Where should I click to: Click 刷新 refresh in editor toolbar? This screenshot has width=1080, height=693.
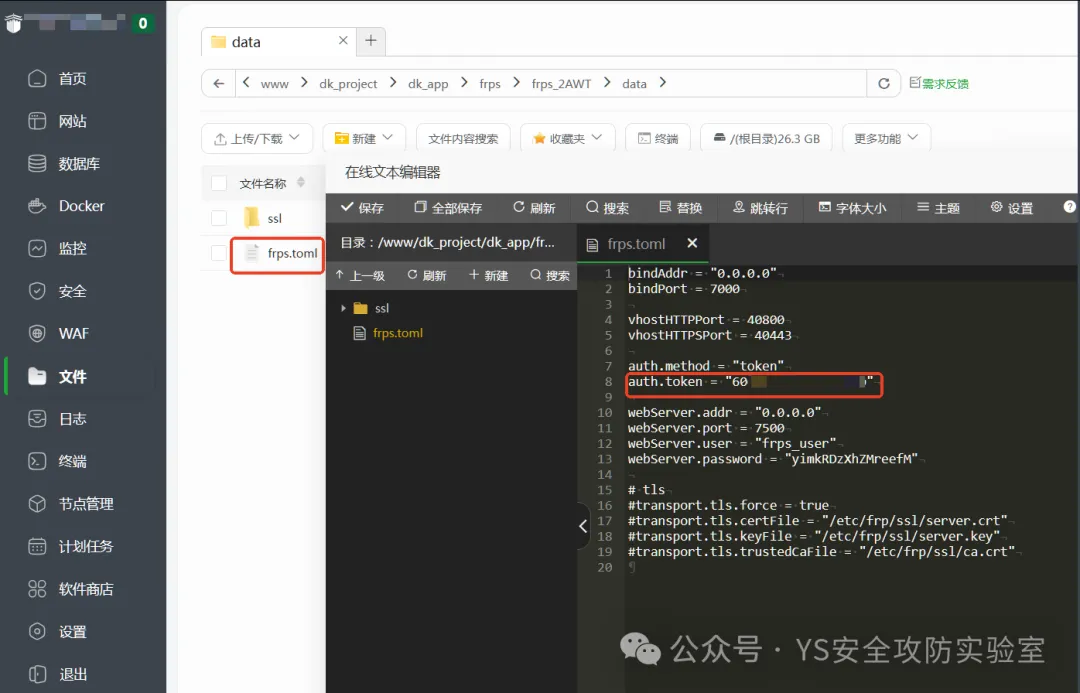(534, 207)
